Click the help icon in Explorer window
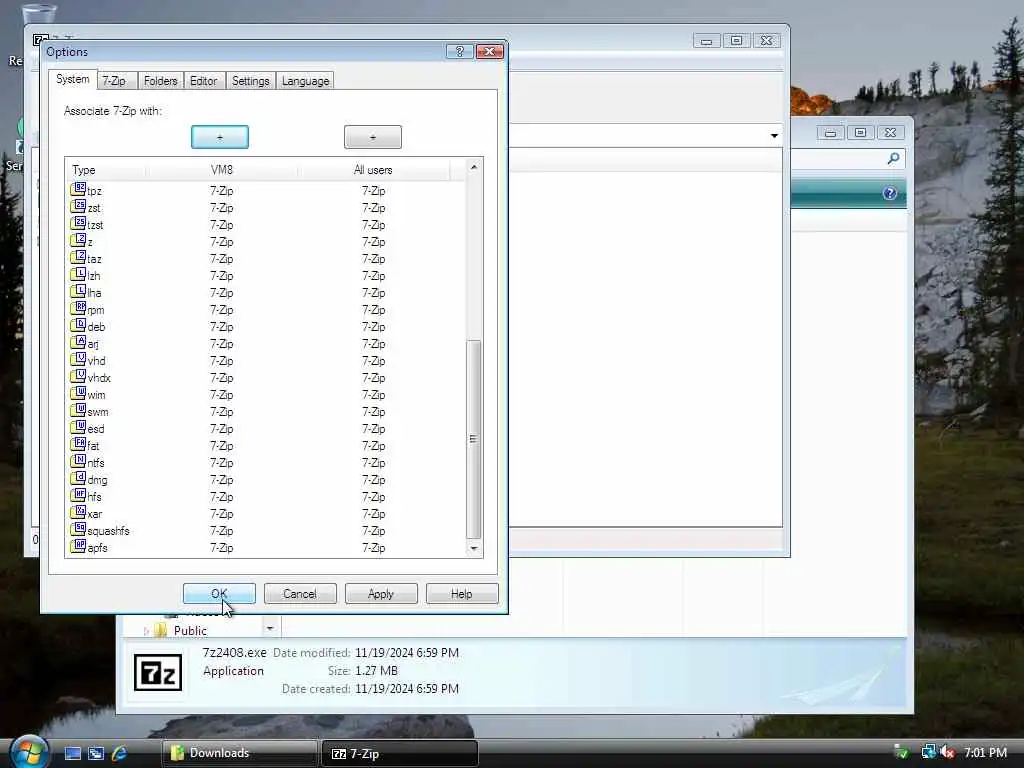Viewport: 1024px width, 768px height. coord(889,193)
